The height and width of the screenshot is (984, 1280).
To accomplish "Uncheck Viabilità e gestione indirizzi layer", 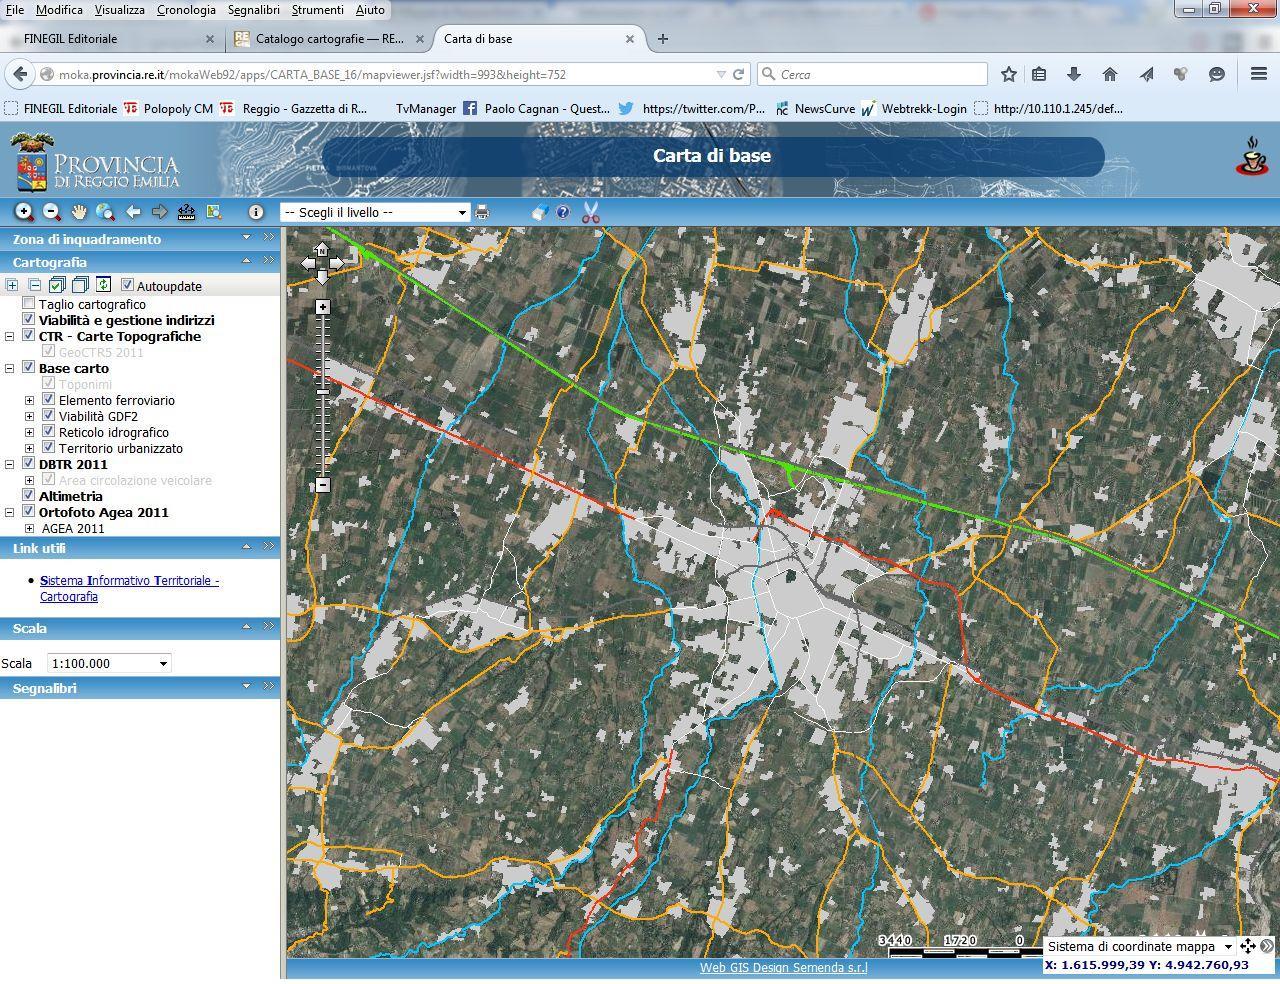I will click(28, 319).
